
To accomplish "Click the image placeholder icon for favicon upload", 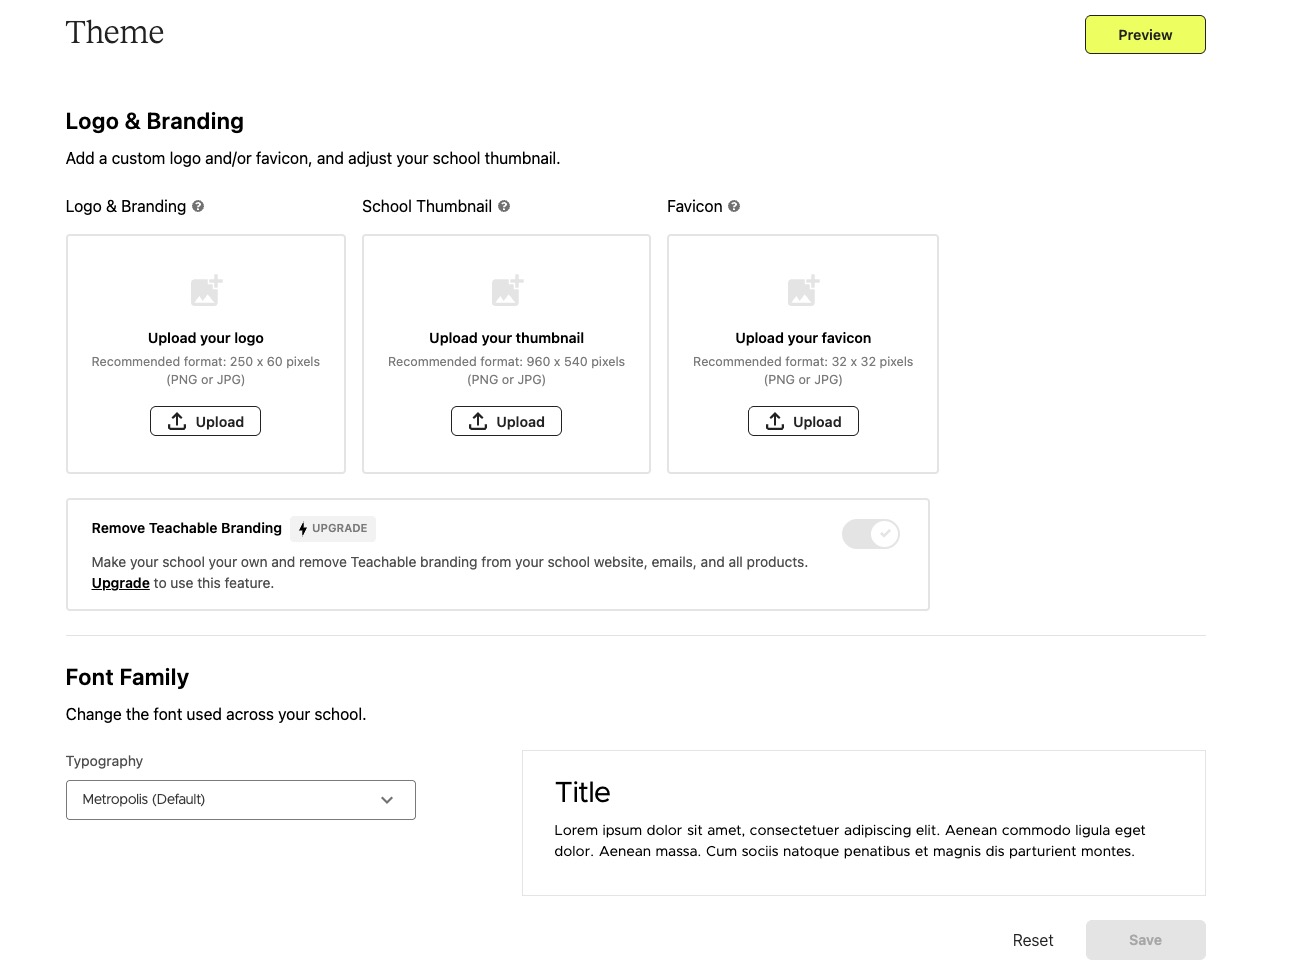I will point(803,290).
